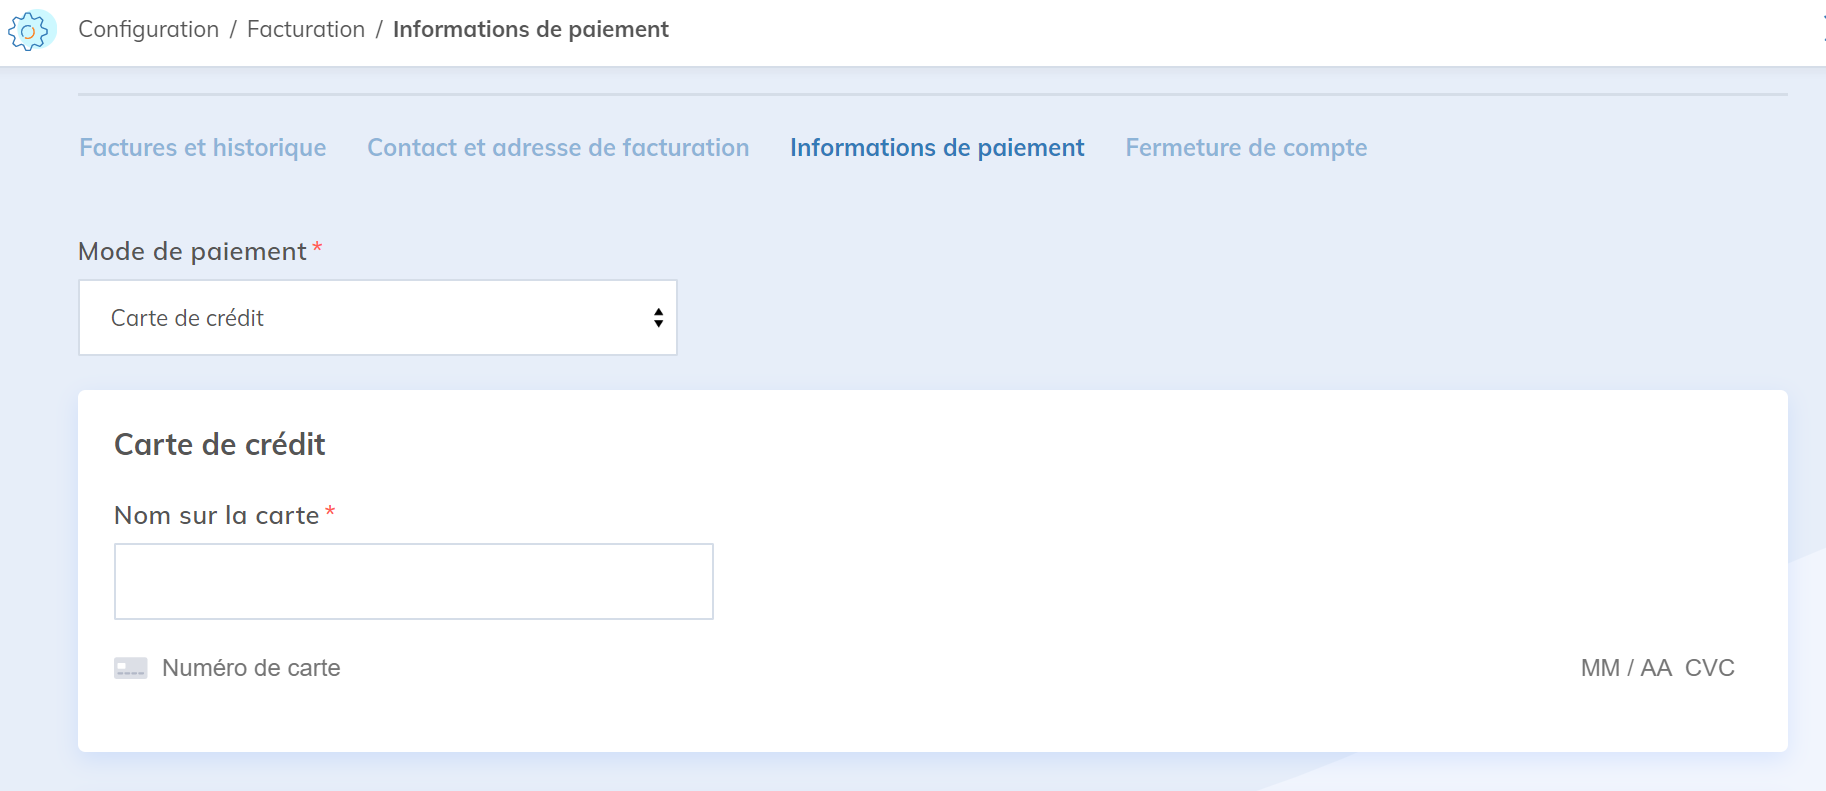Click the partially visible top-right corner icon
This screenshot has height=791, width=1826.
pos(1822,30)
